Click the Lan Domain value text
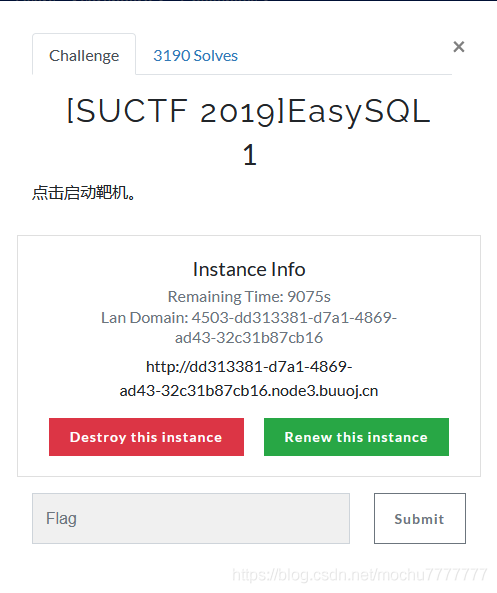497x593 pixels. point(249,328)
